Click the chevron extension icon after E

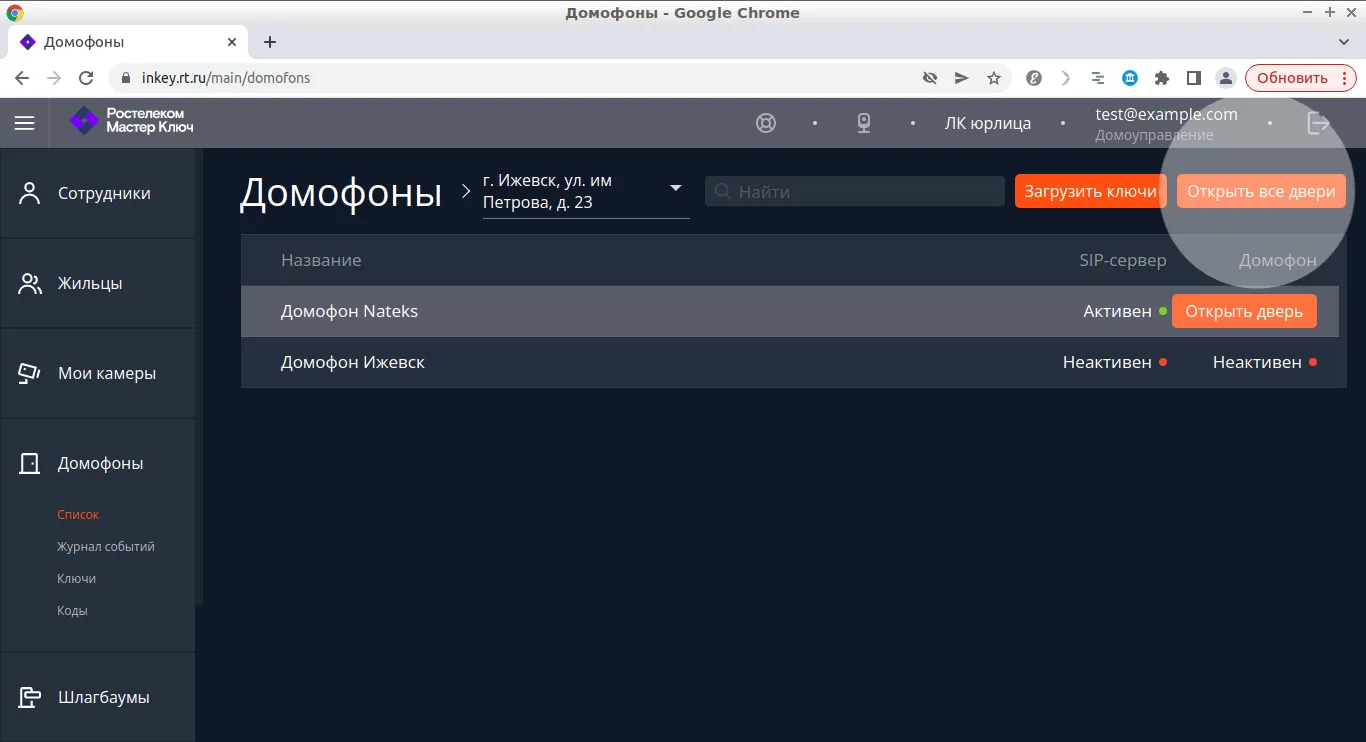(x=1066, y=78)
